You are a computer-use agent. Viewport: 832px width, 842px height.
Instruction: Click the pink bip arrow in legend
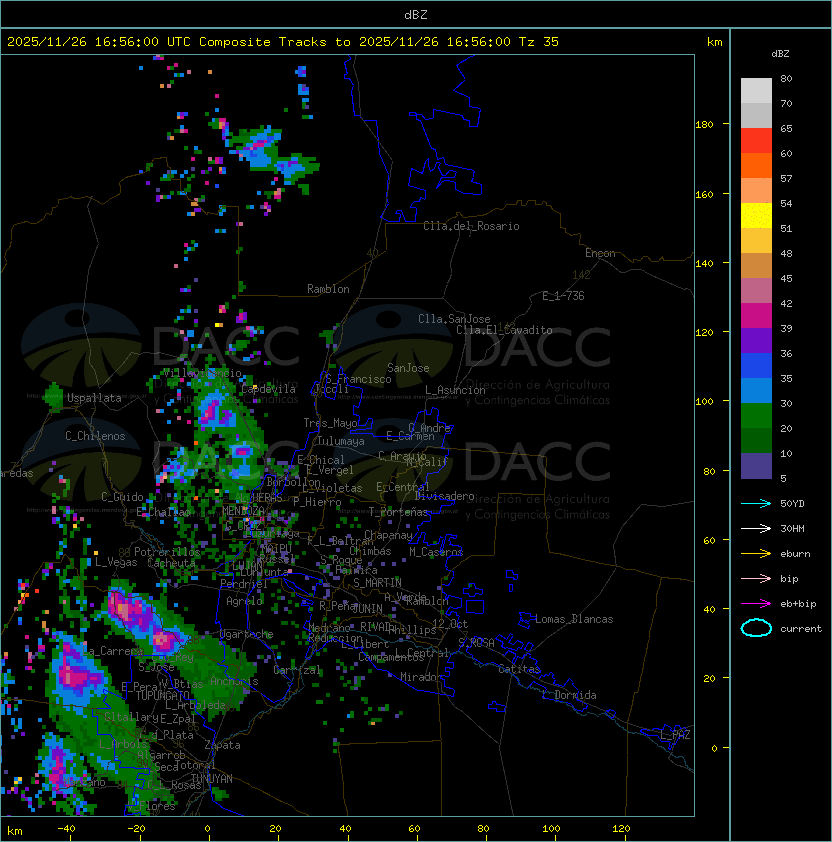click(x=756, y=579)
